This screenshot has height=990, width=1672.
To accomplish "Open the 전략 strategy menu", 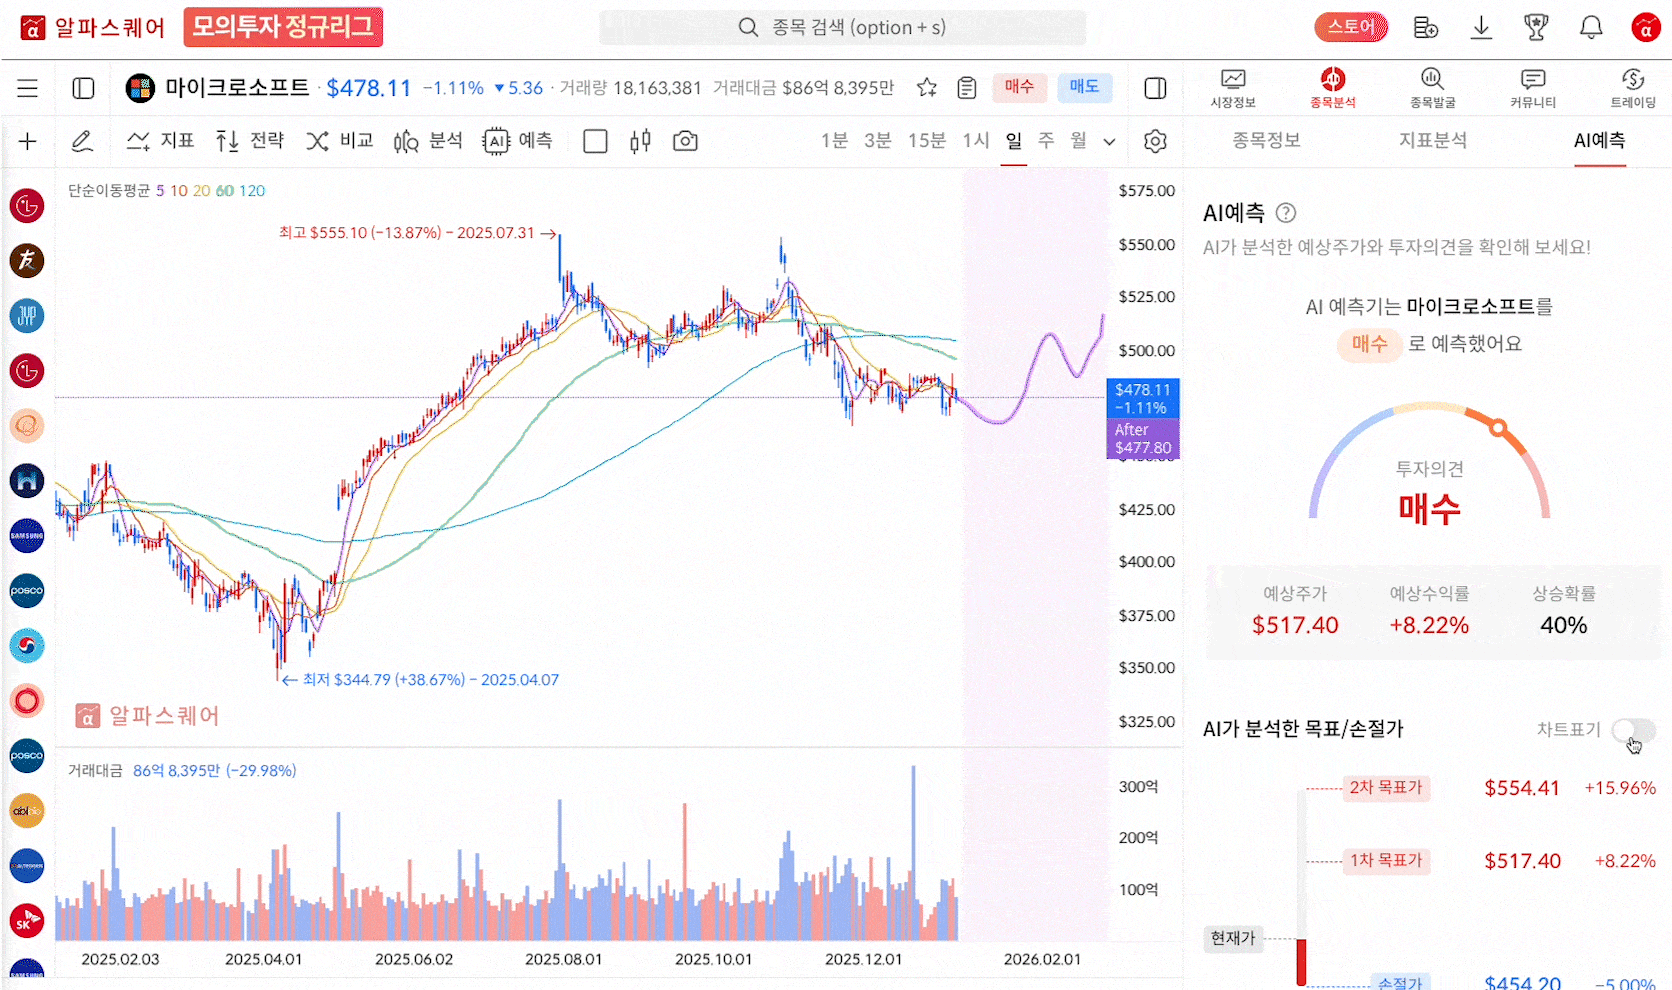I will point(250,141).
